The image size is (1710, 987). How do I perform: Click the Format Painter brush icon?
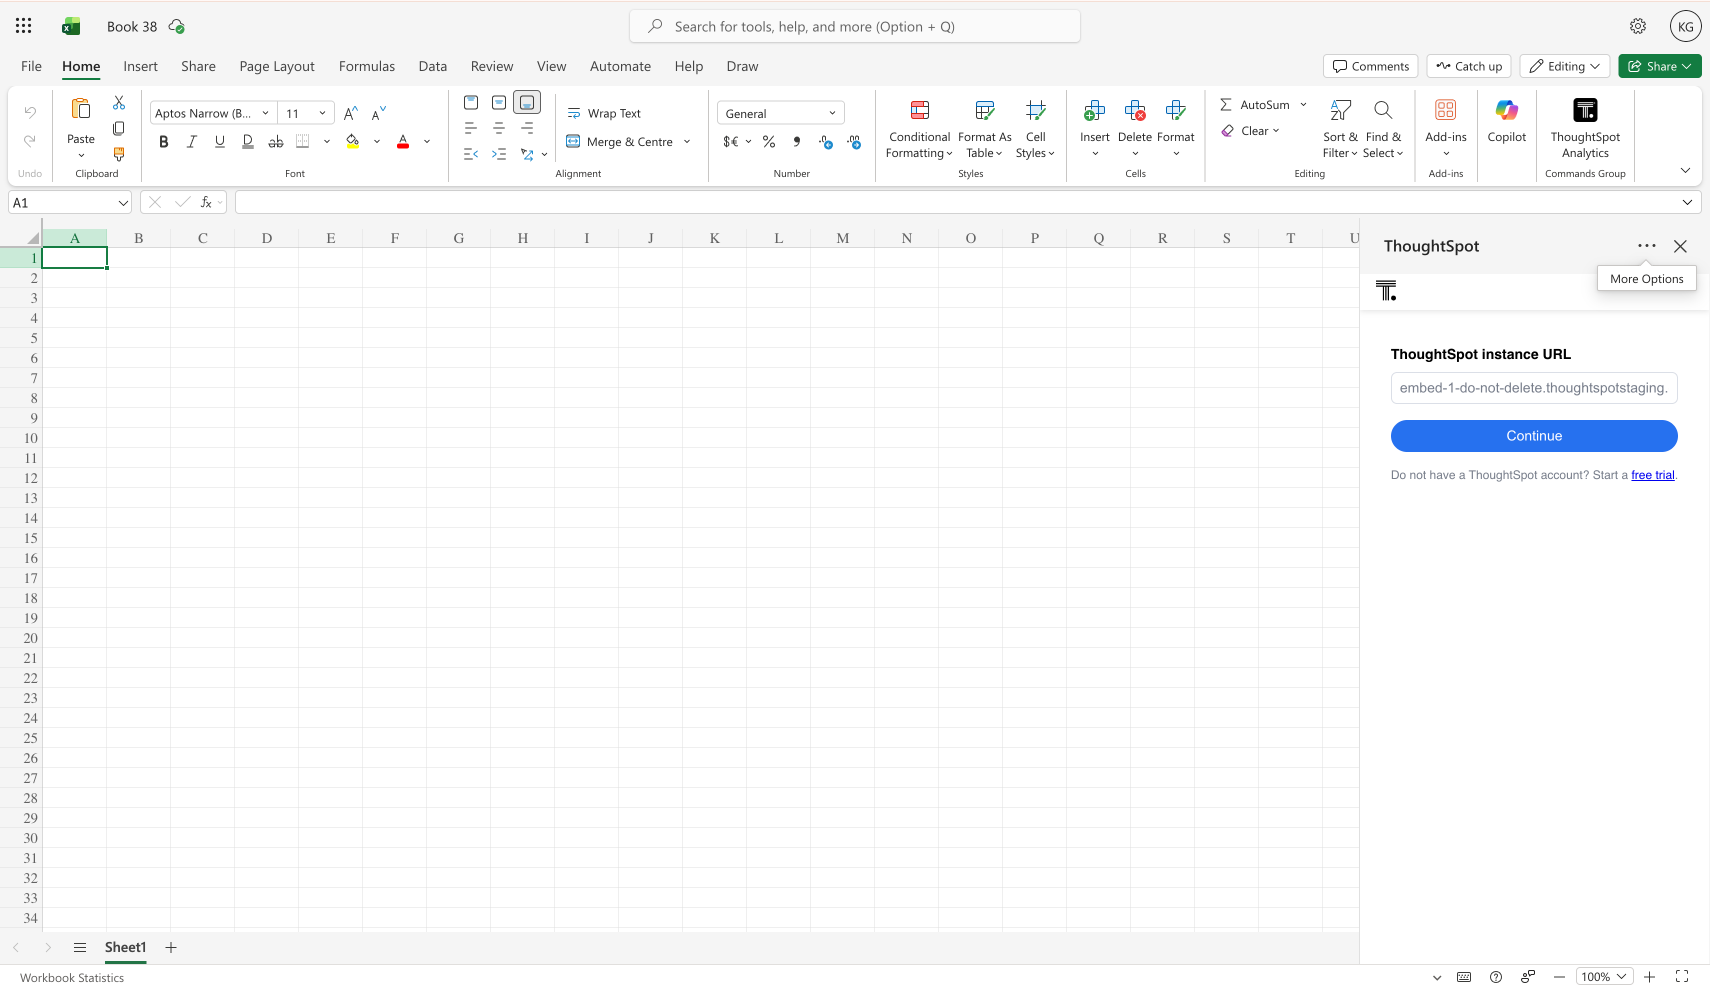[x=119, y=154]
